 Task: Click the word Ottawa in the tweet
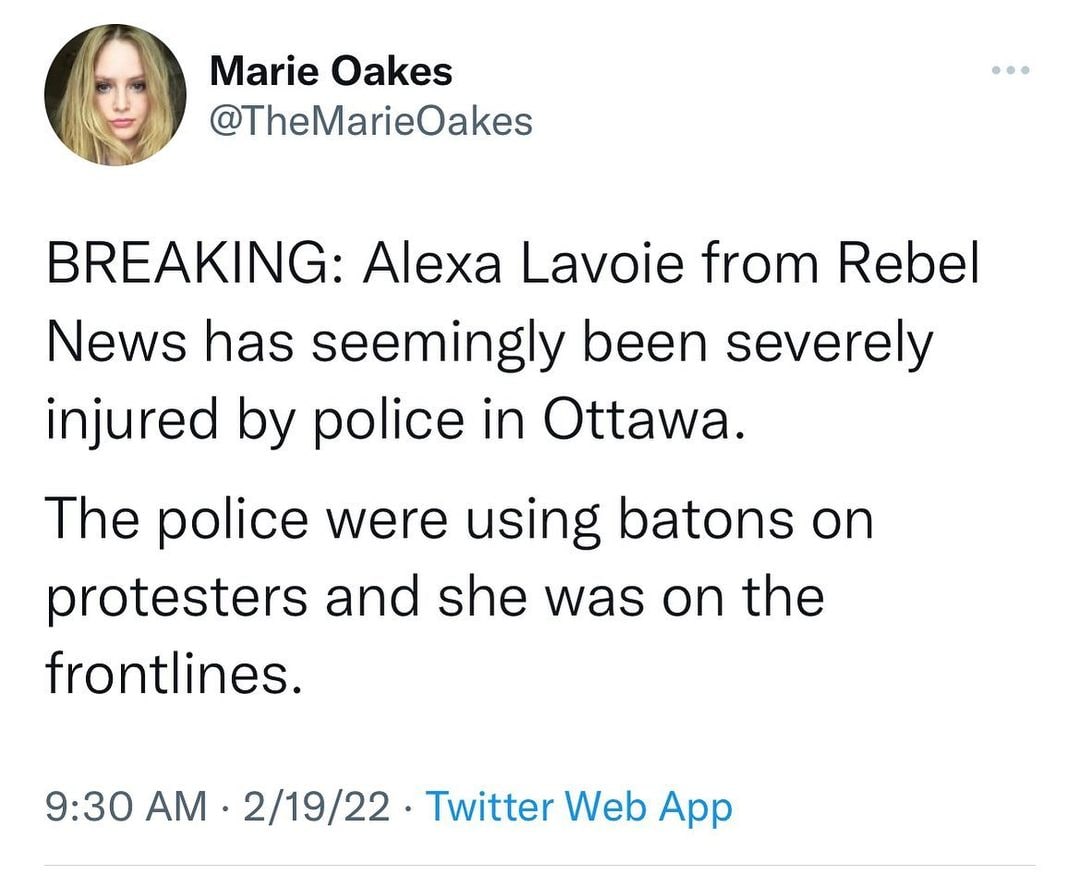click(x=636, y=420)
